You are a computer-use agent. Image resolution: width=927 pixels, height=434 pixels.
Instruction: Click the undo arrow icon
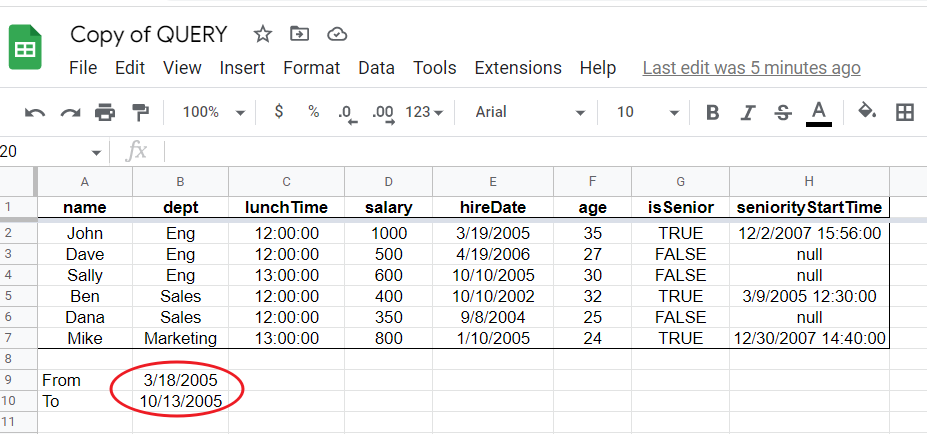pos(35,112)
